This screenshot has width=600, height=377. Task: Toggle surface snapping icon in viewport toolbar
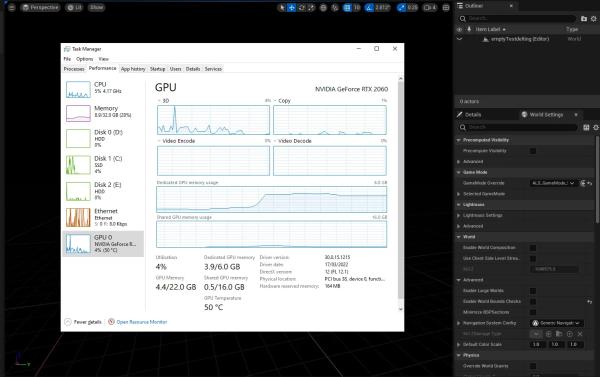click(x=335, y=8)
